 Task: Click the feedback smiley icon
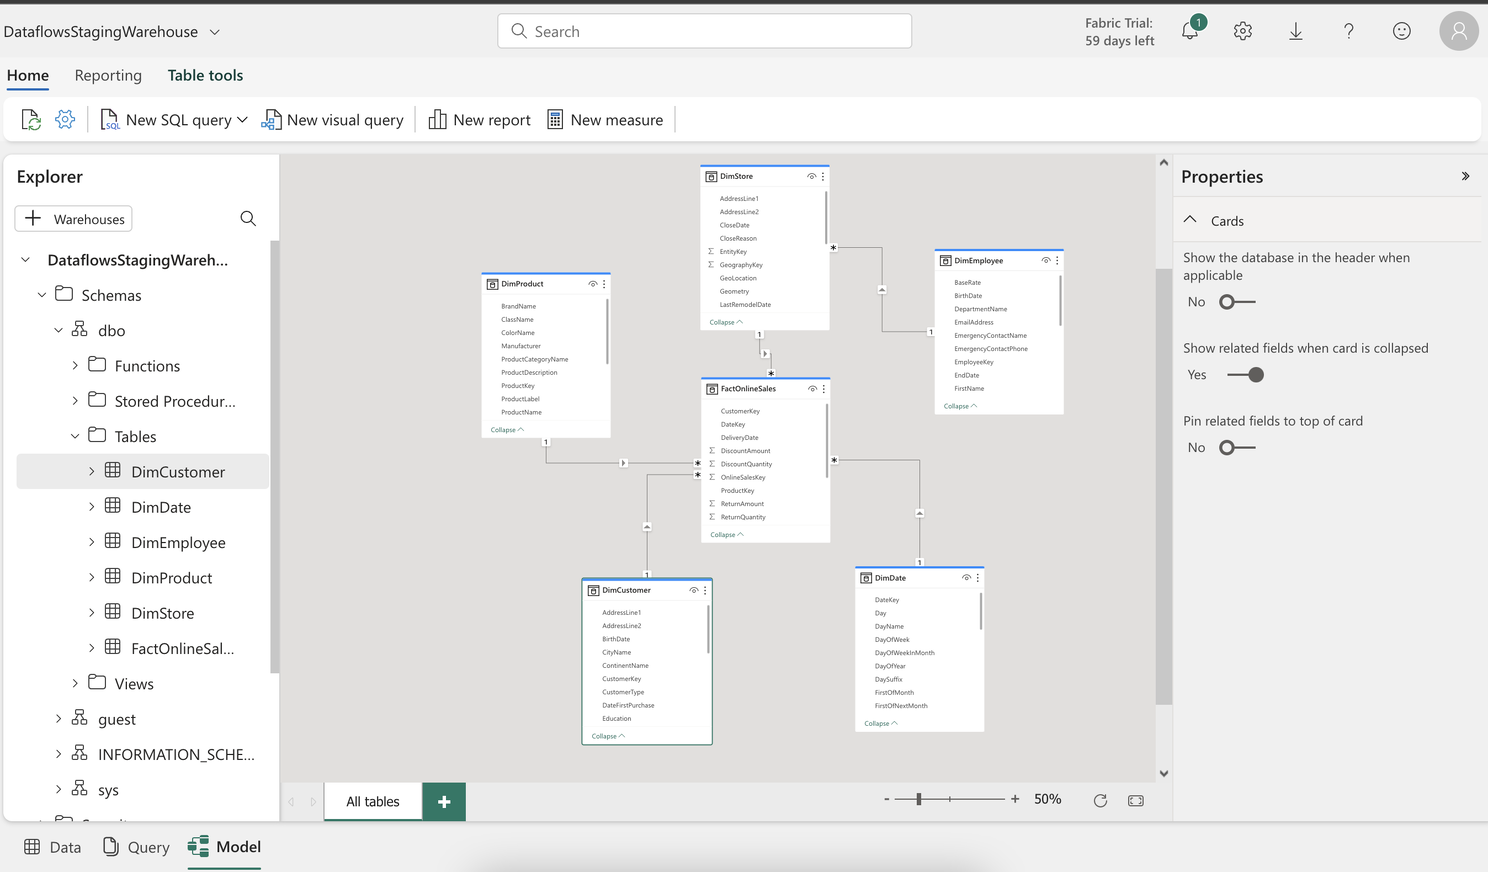1402,31
